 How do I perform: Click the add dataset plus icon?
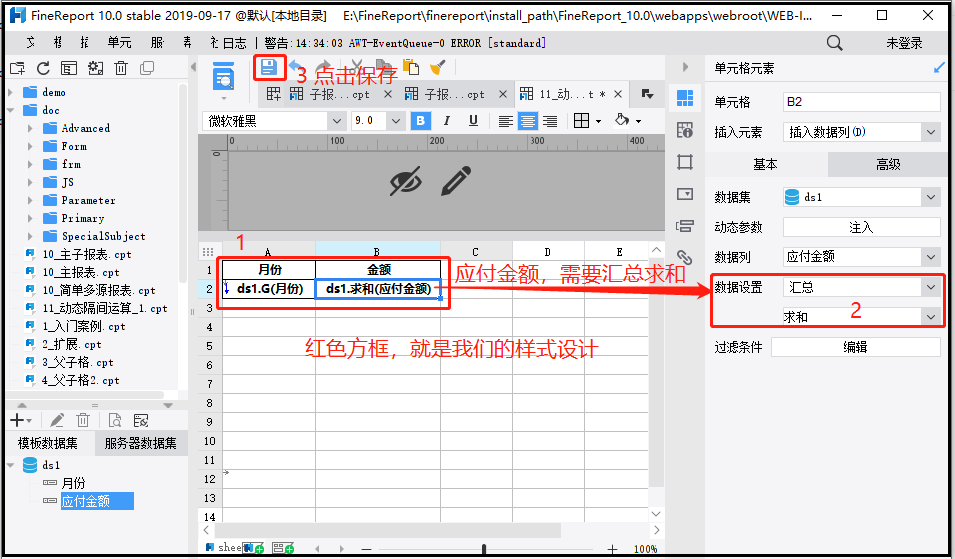(x=17, y=420)
